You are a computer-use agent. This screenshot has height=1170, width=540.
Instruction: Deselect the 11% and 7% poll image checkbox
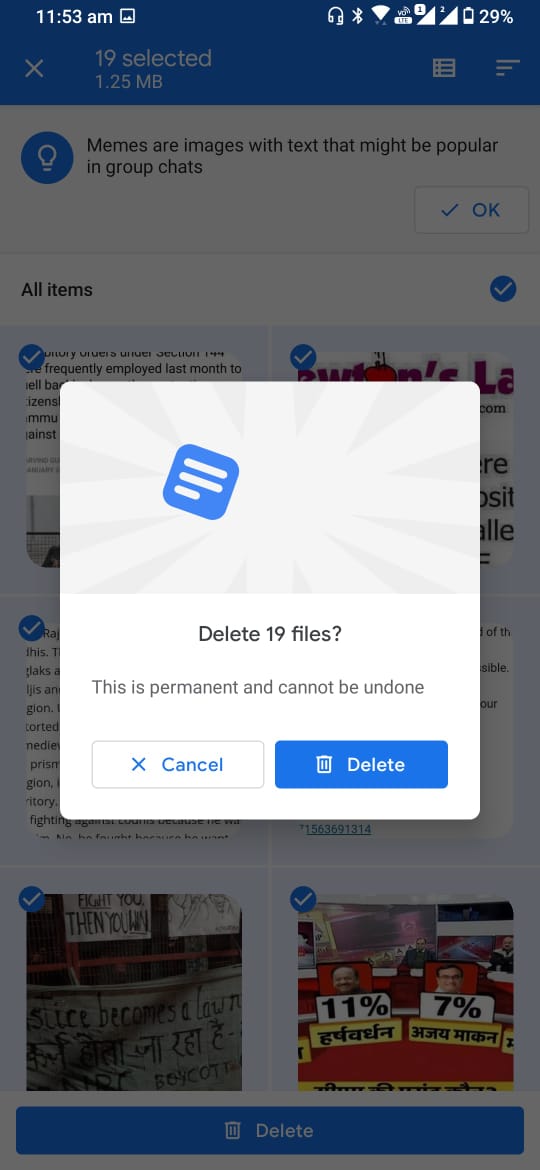coord(303,899)
